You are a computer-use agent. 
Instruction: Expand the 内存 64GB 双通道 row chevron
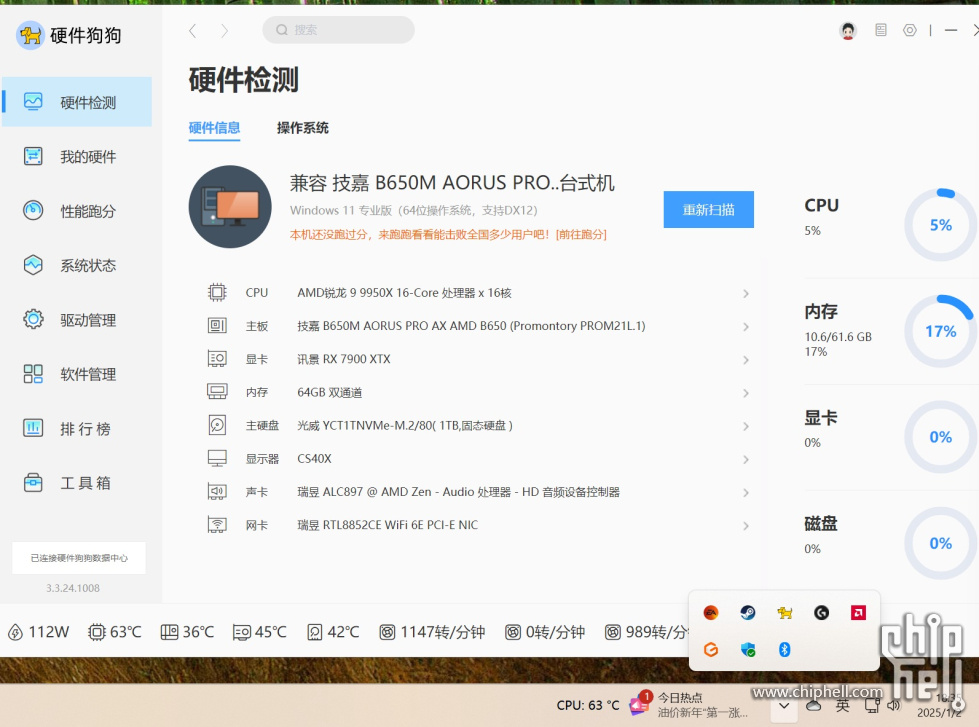(x=745, y=393)
